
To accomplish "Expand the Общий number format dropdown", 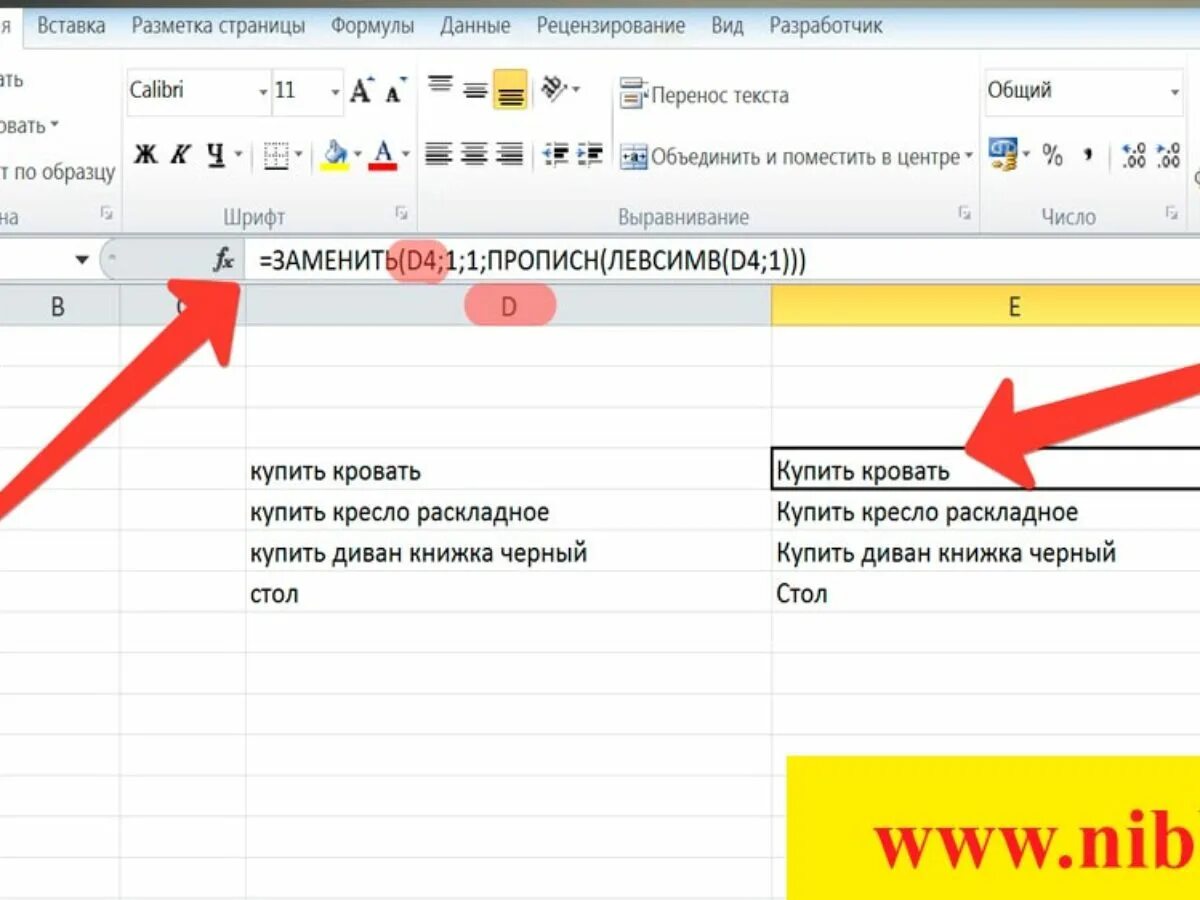I will (x=1174, y=90).
